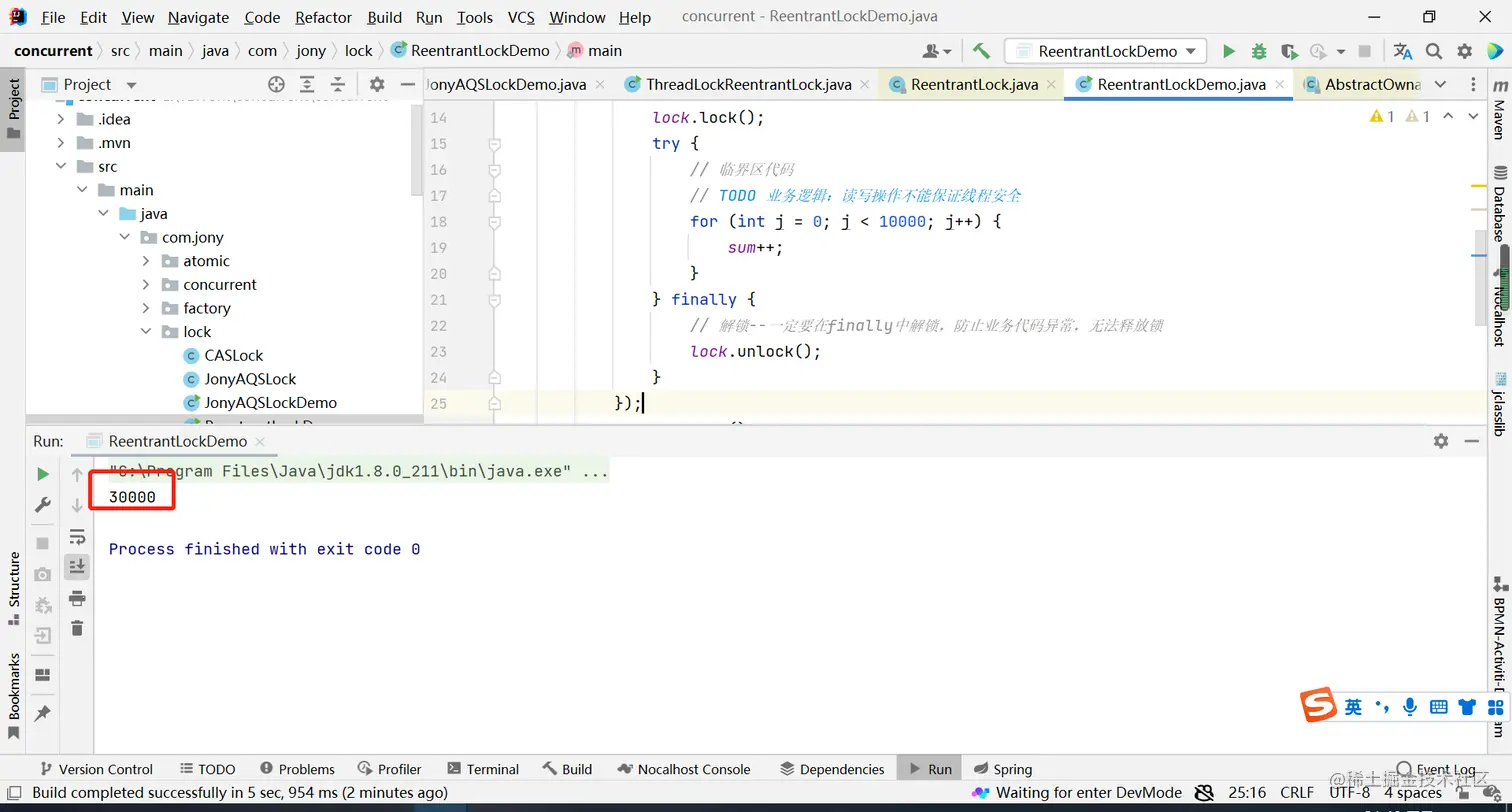Expand the factory package

coord(146,308)
